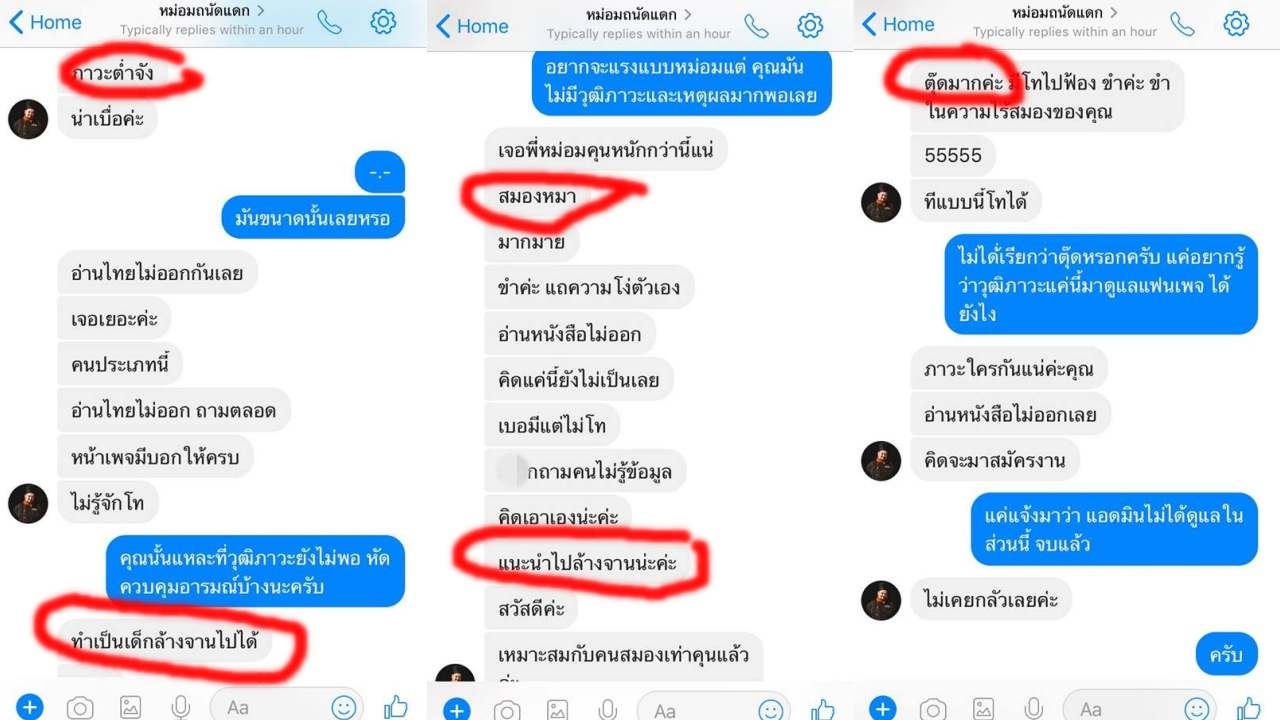This screenshot has height=720, width=1280.
Task: Expand contact name chevron in middle chat
Action: pyautogui.click(x=687, y=15)
